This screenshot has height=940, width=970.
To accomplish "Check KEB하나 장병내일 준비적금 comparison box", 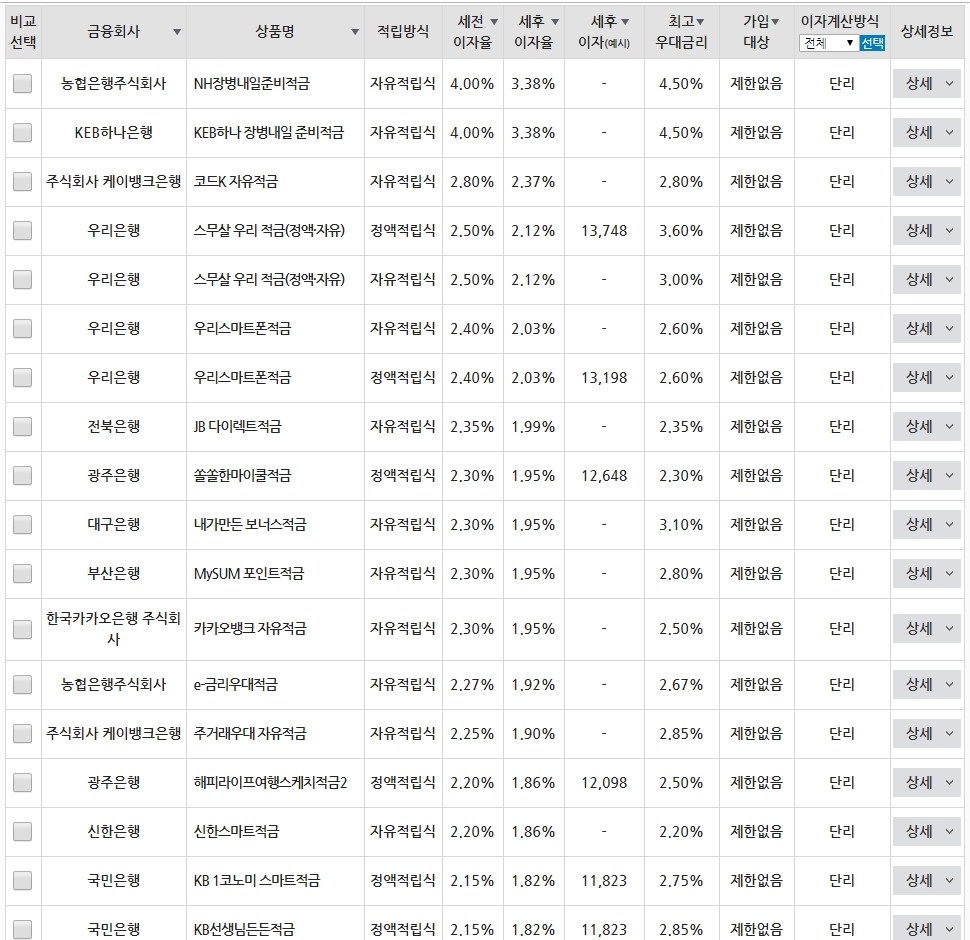I will [x=22, y=132].
